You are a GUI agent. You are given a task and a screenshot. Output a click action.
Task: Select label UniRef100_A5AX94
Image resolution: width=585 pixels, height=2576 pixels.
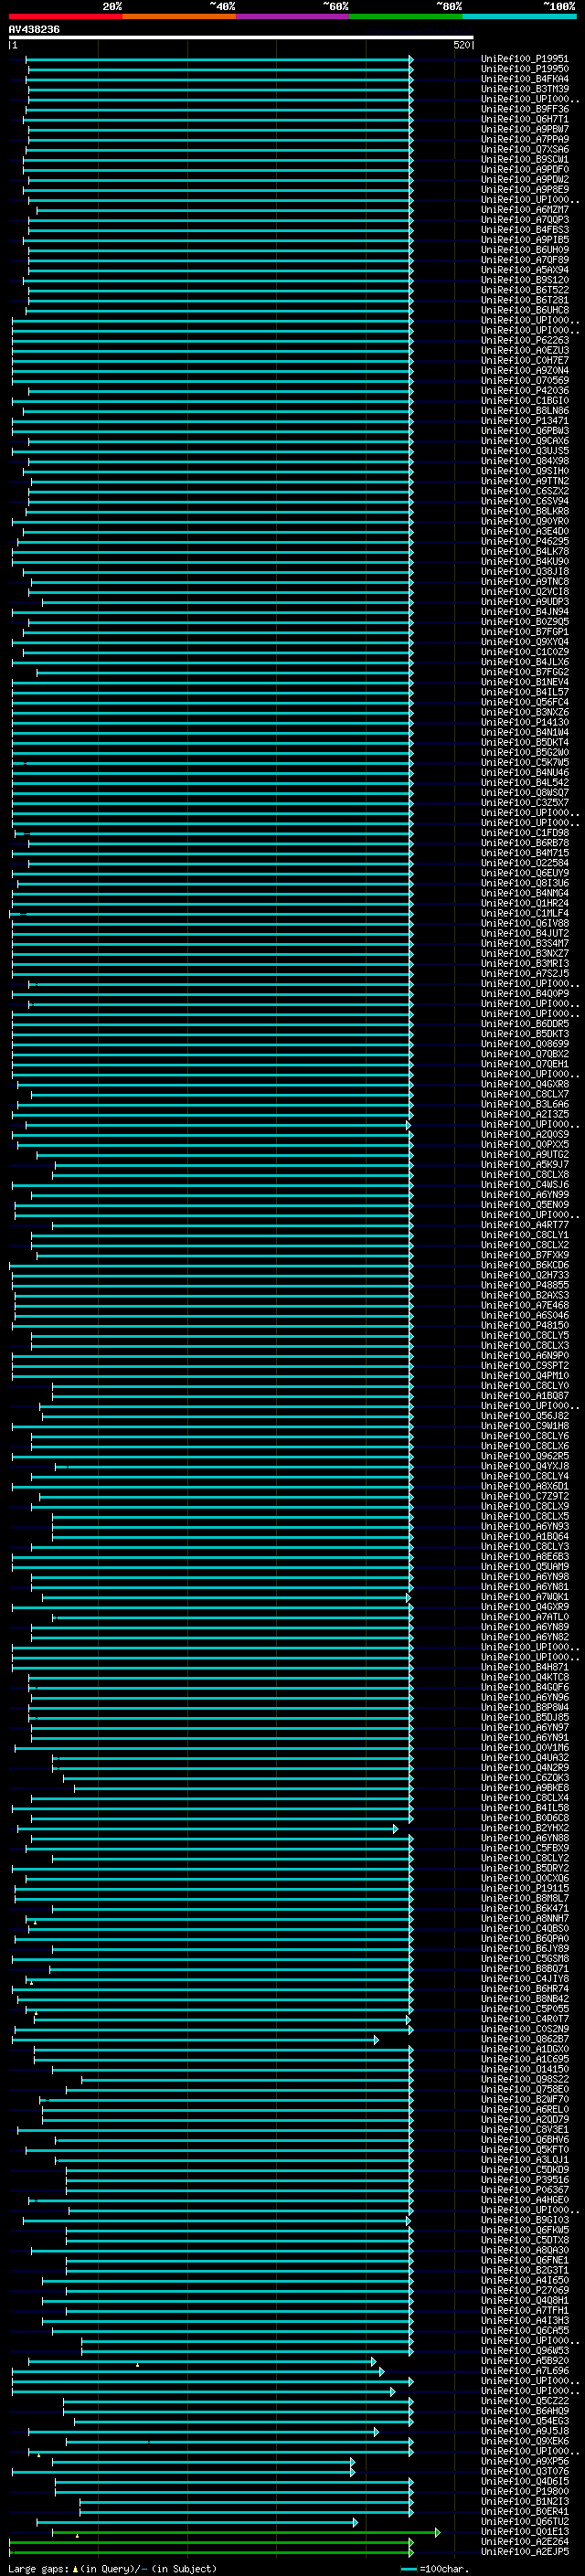point(525,270)
